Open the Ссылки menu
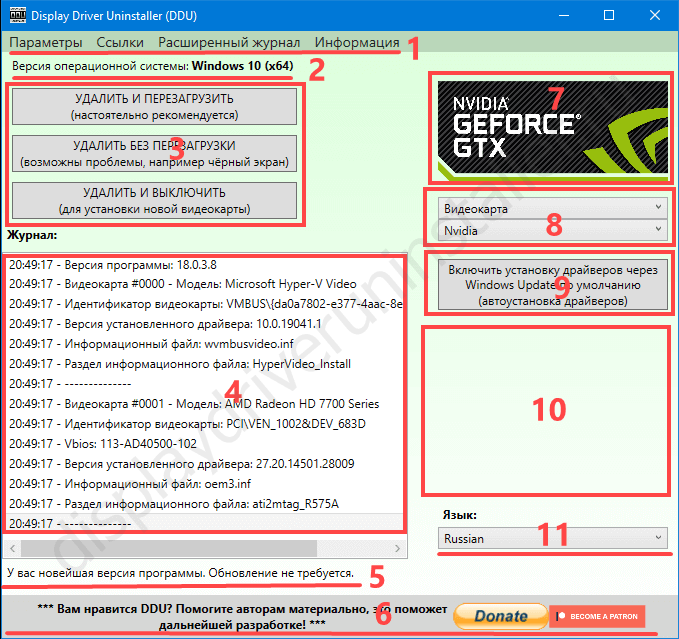This screenshot has width=679, height=639. (120, 42)
